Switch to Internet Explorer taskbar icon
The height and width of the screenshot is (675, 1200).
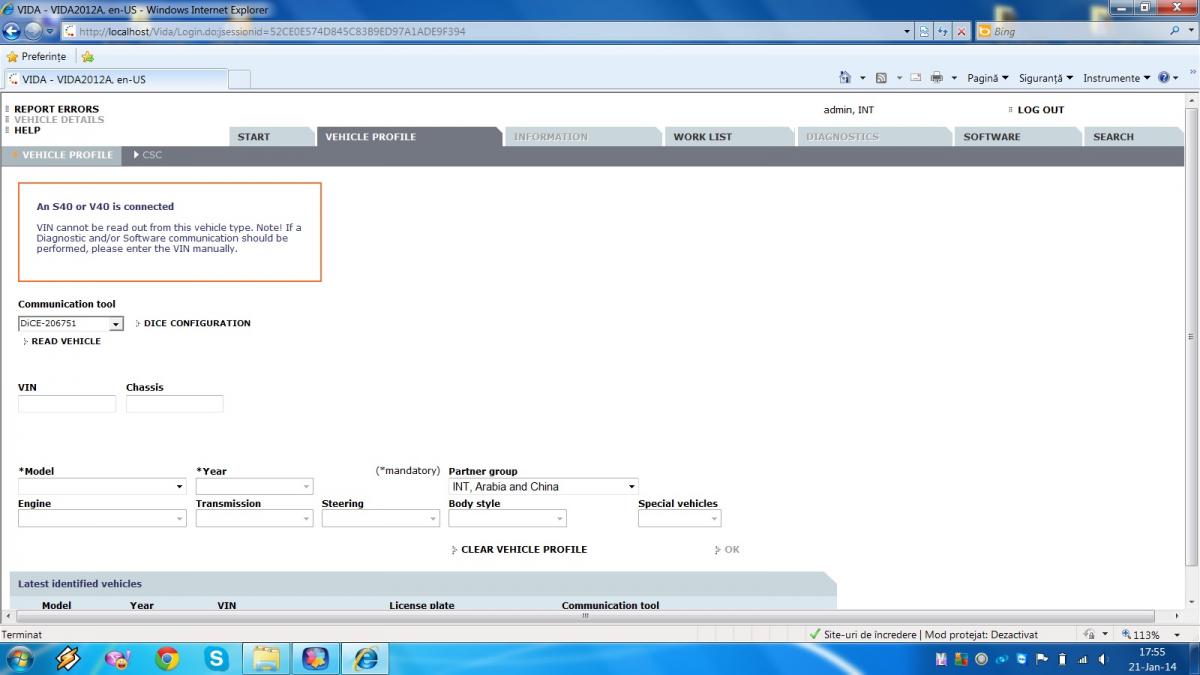(x=366, y=658)
